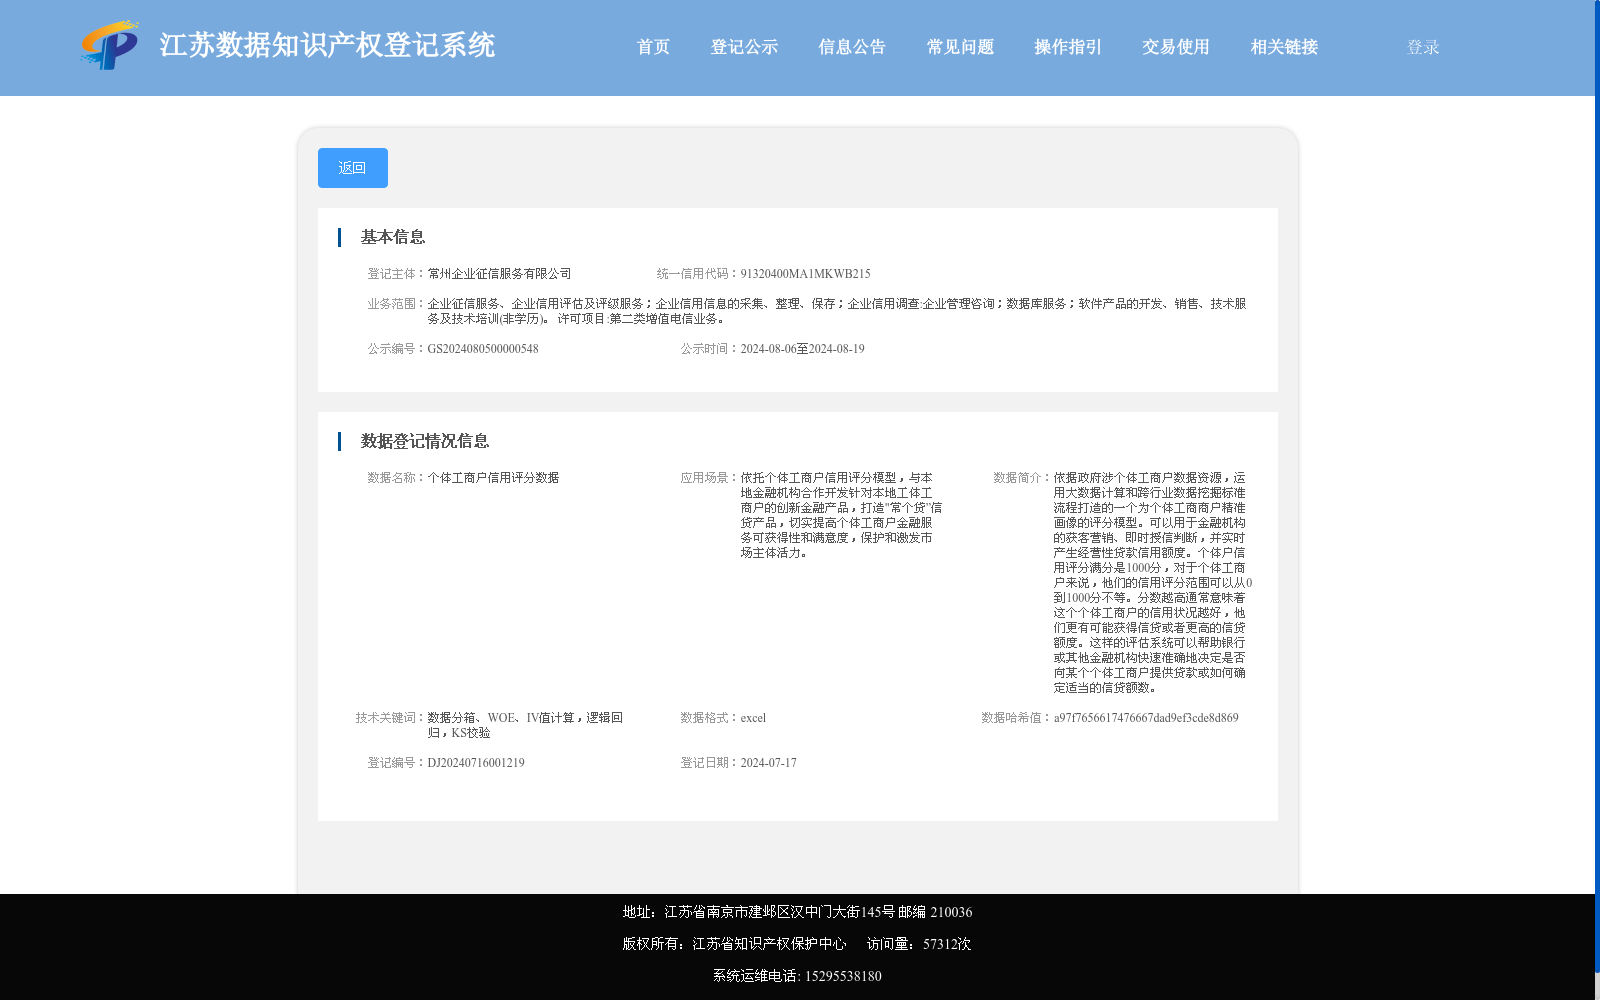Open the 常见问题 menu item
Screen dimensions: 1600x1000
(960, 47)
